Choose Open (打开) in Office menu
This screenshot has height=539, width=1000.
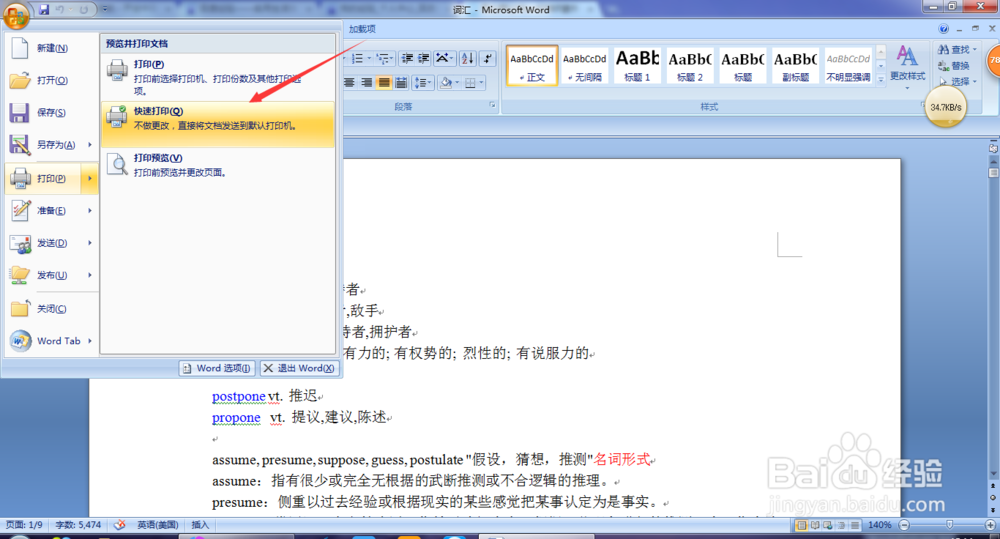click(50, 80)
